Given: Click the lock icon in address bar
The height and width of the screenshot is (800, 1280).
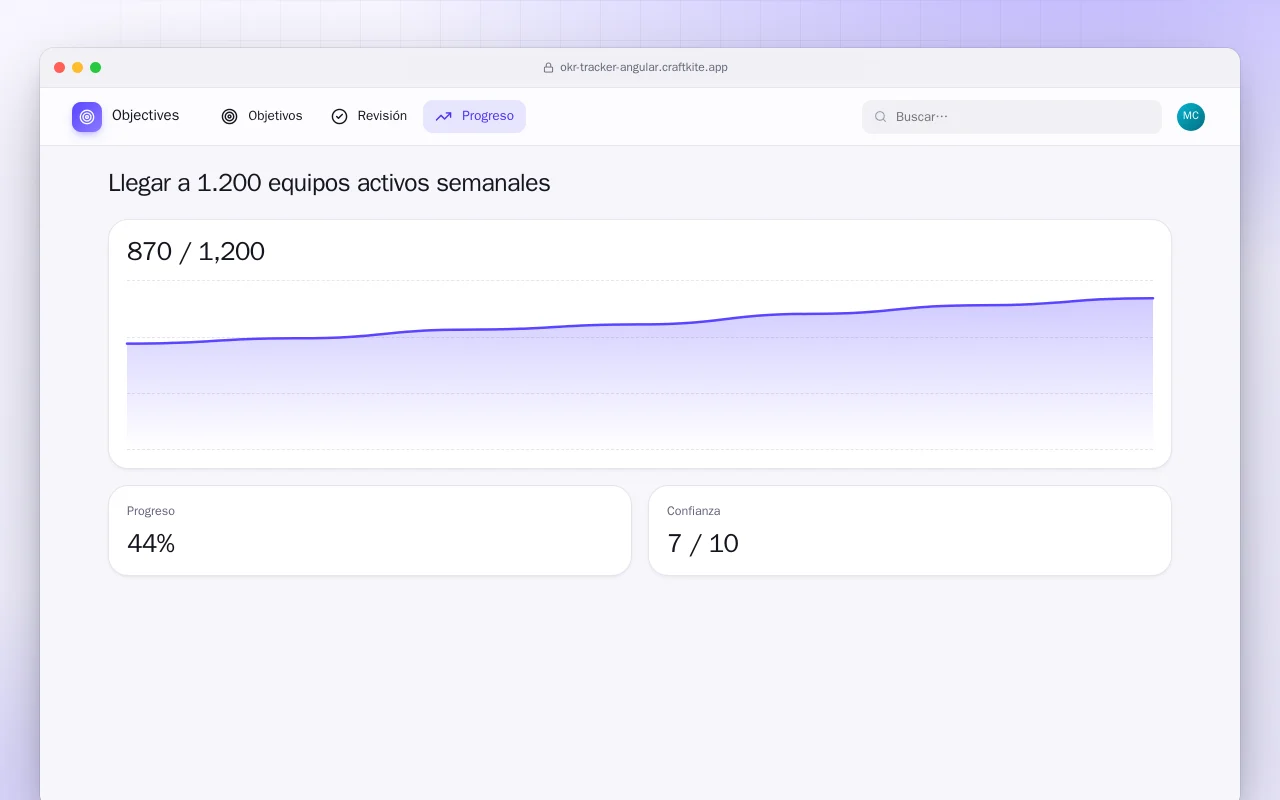Looking at the screenshot, I should coord(548,68).
